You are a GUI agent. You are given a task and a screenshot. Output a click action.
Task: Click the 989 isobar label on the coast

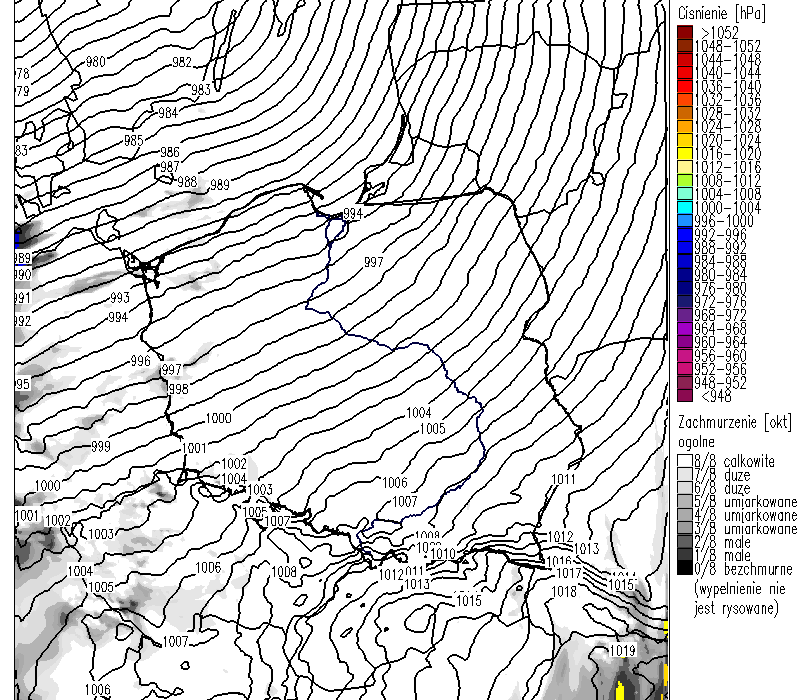coord(219,185)
